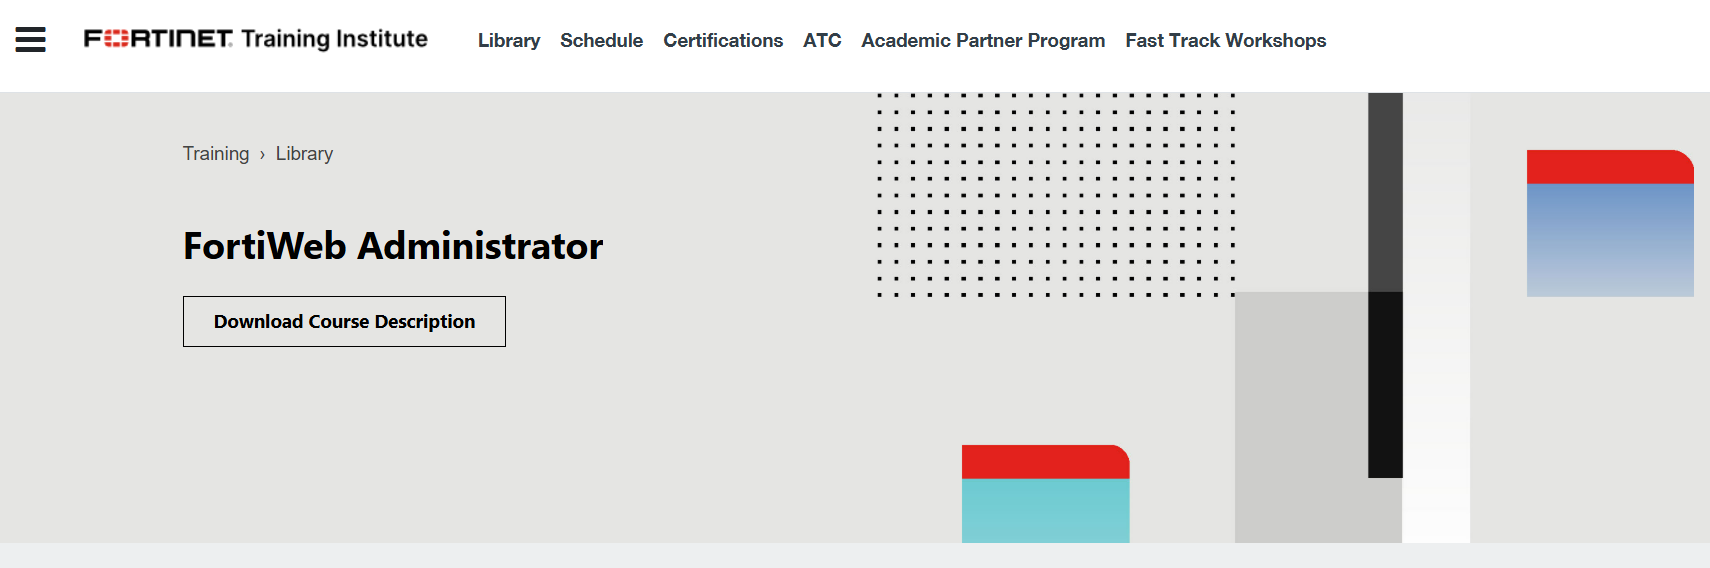1710x568 pixels.
Task: Select the FortiWeb Administrator heading
Action: [x=393, y=246]
